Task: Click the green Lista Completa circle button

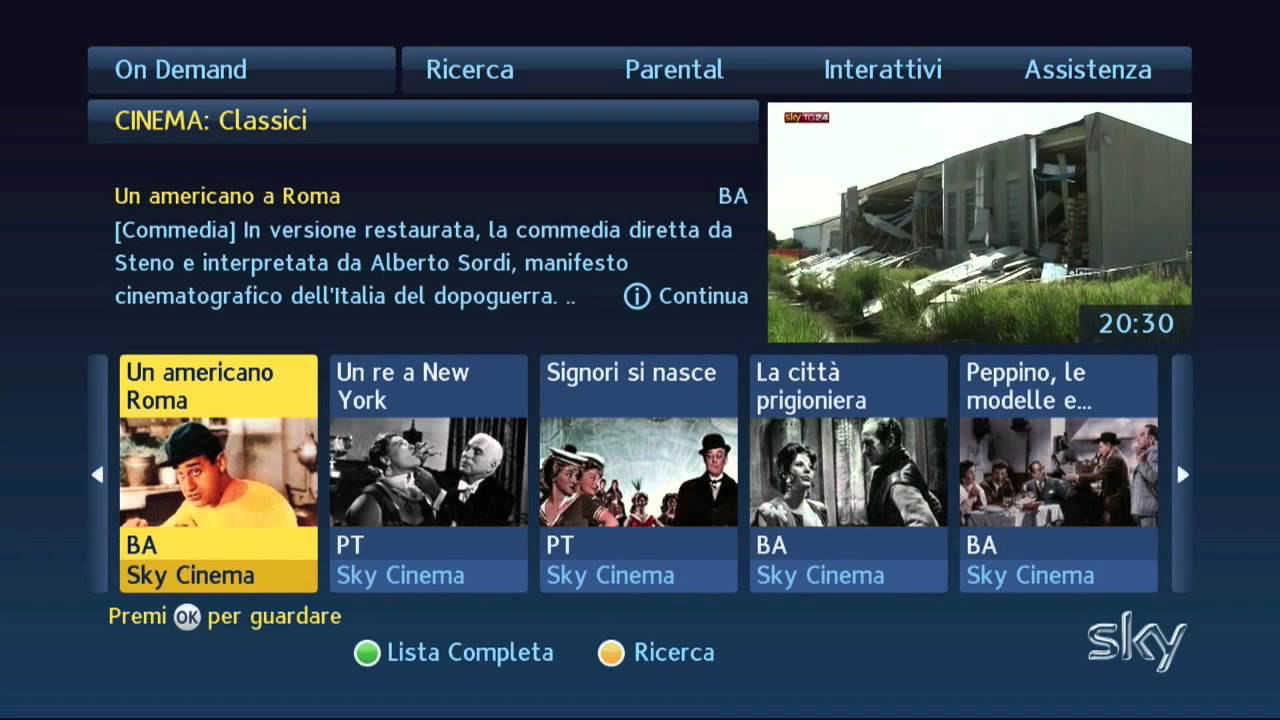Action: [367, 653]
